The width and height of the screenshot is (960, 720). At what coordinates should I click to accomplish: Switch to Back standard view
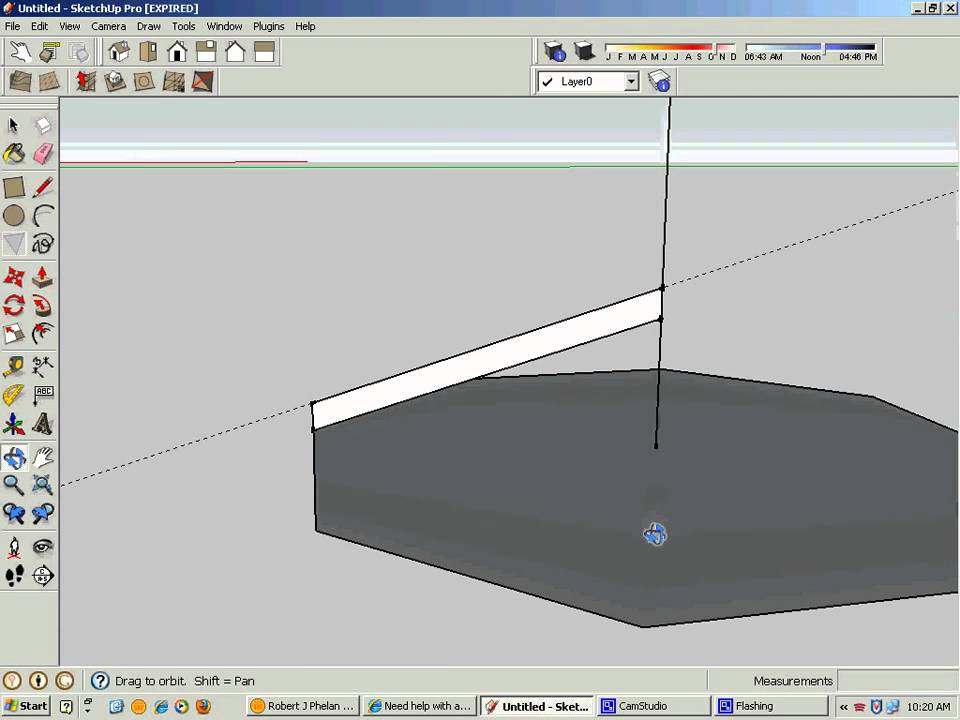click(x=235, y=51)
